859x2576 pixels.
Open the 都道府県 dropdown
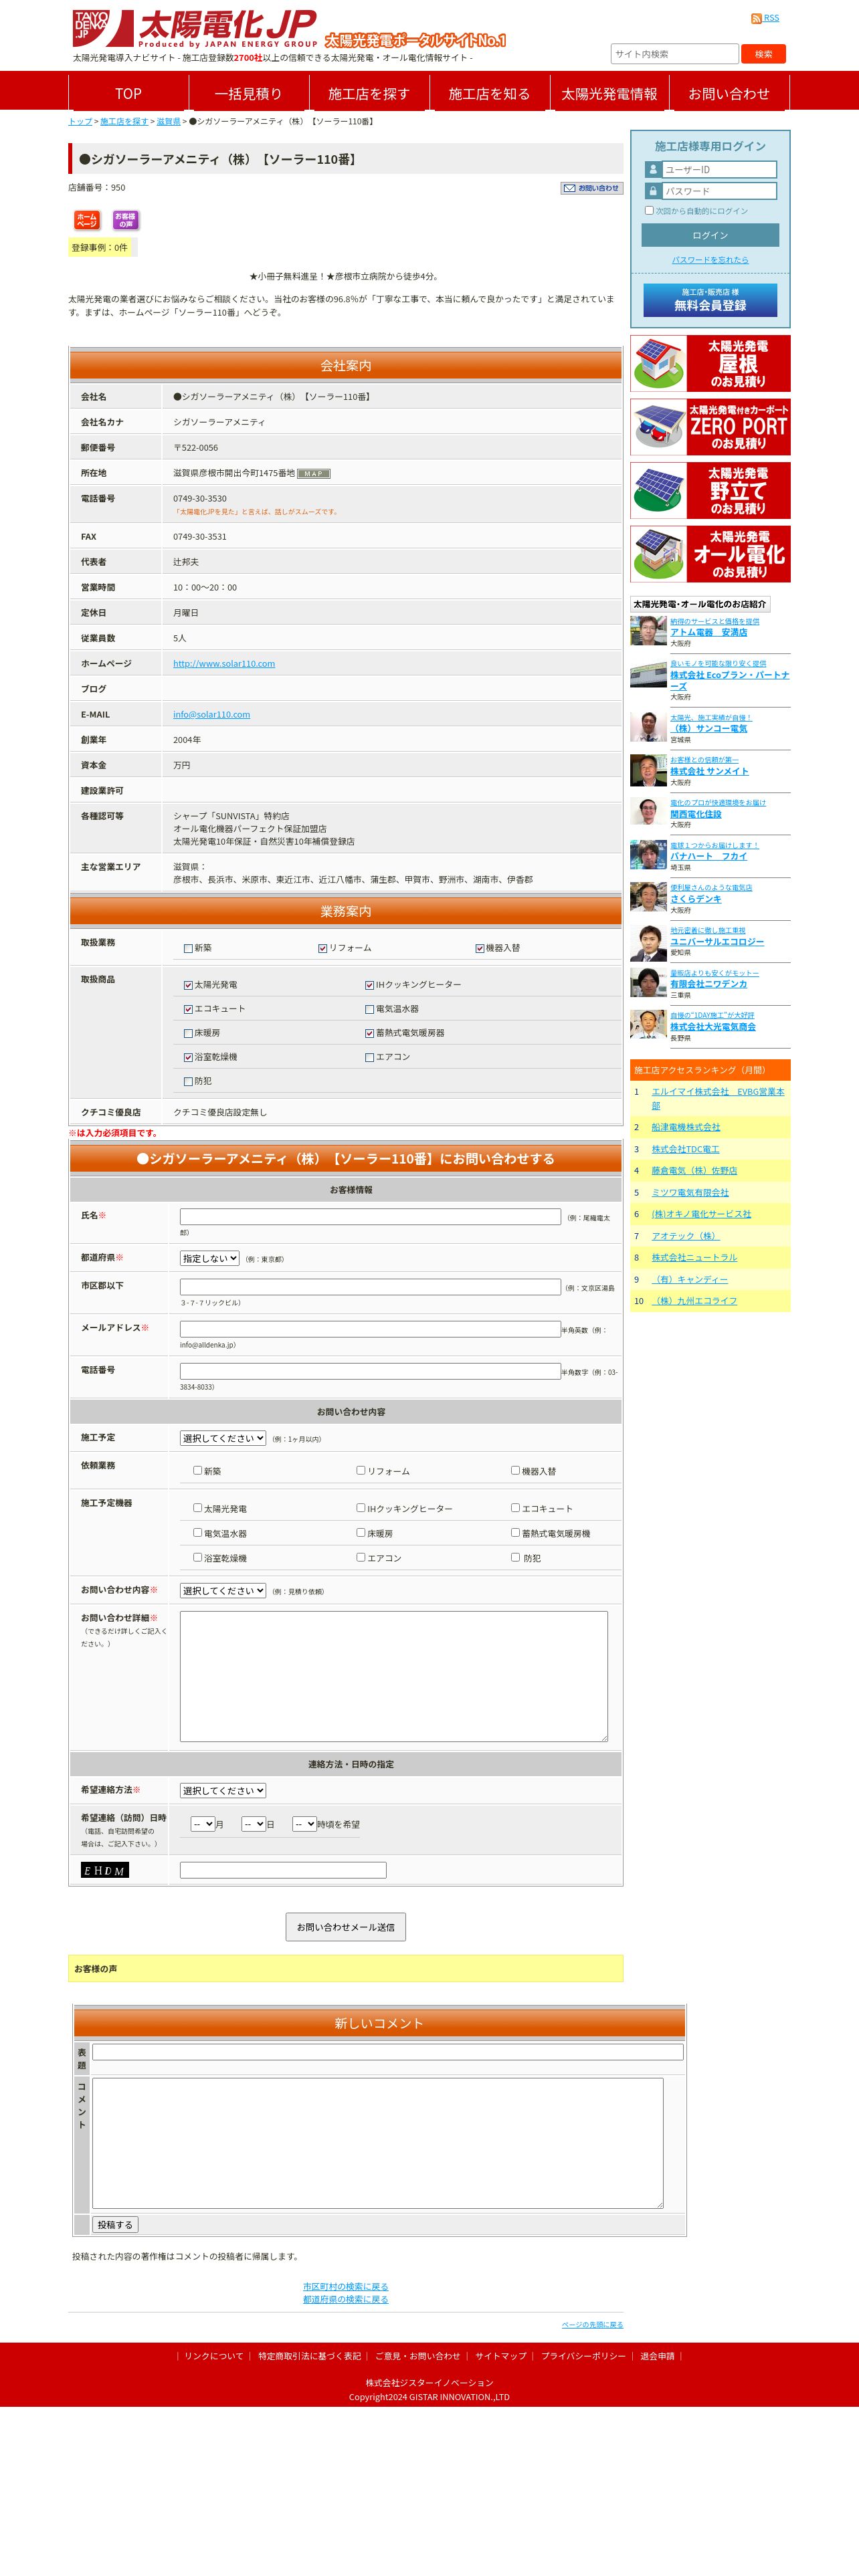point(209,1259)
